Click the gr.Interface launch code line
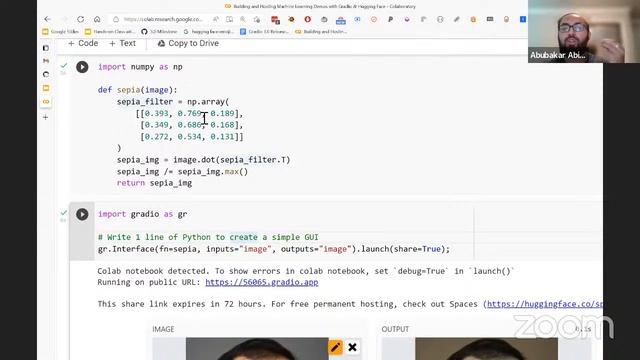This screenshot has width=640, height=360. (x=274, y=249)
